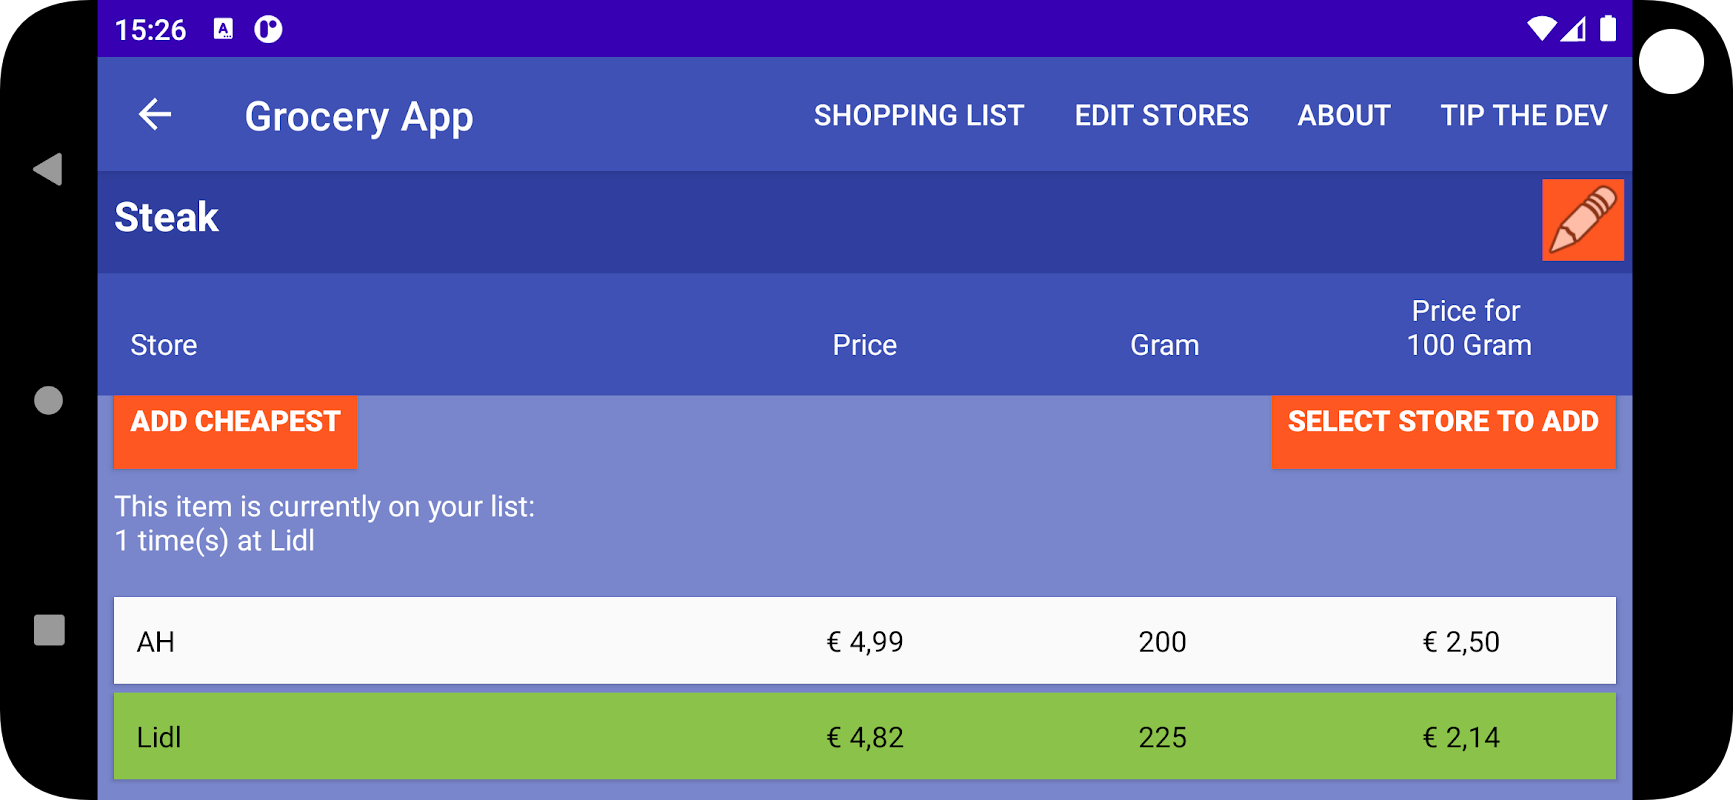Tap the battery indicator icon
This screenshot has width=1733, height=800.
click(1607, 29)
